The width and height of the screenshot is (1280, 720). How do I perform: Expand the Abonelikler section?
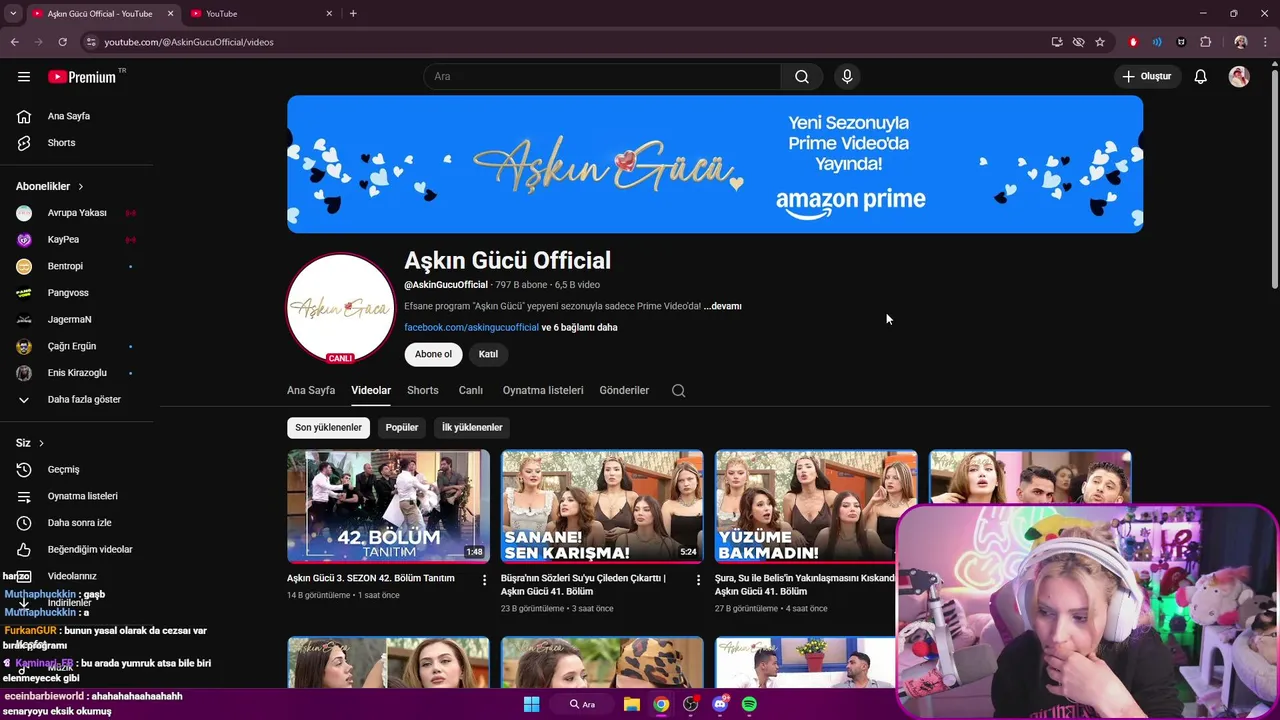(50, 187)
